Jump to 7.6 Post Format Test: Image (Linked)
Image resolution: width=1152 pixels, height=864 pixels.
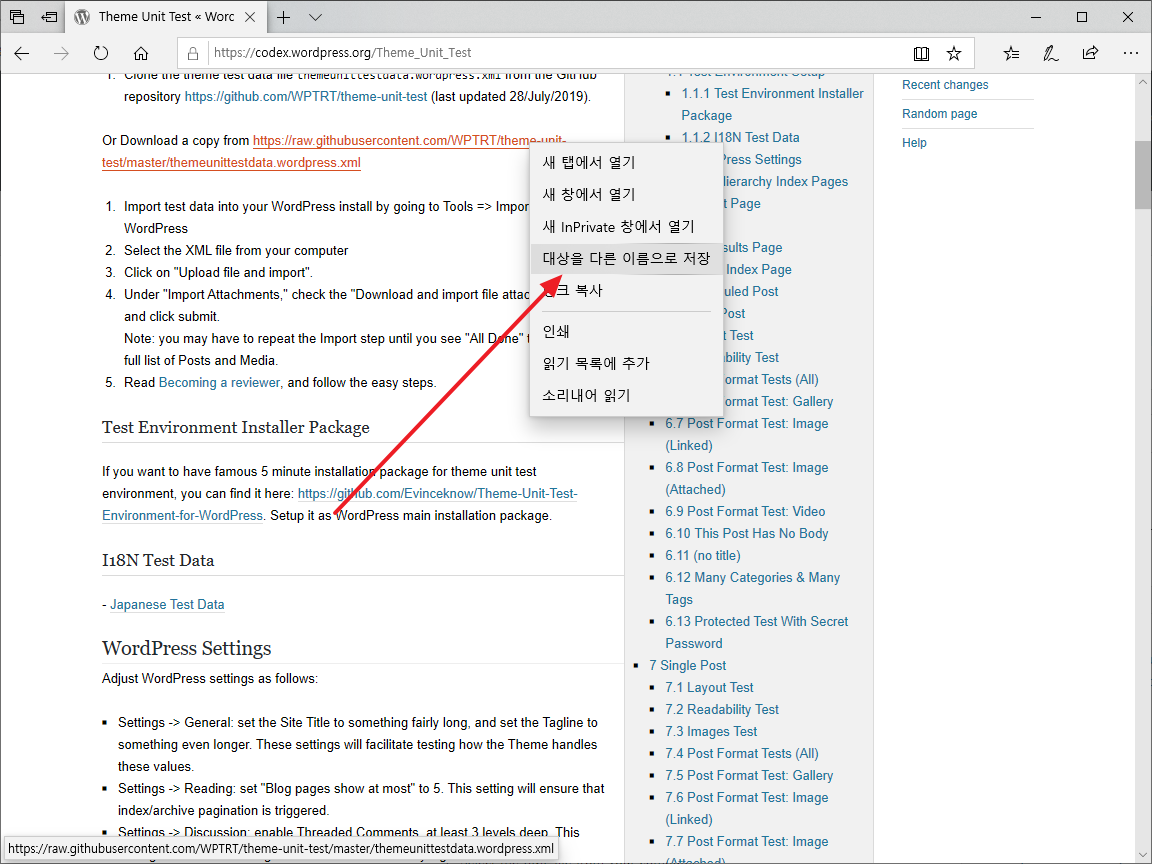click(746, 808)
